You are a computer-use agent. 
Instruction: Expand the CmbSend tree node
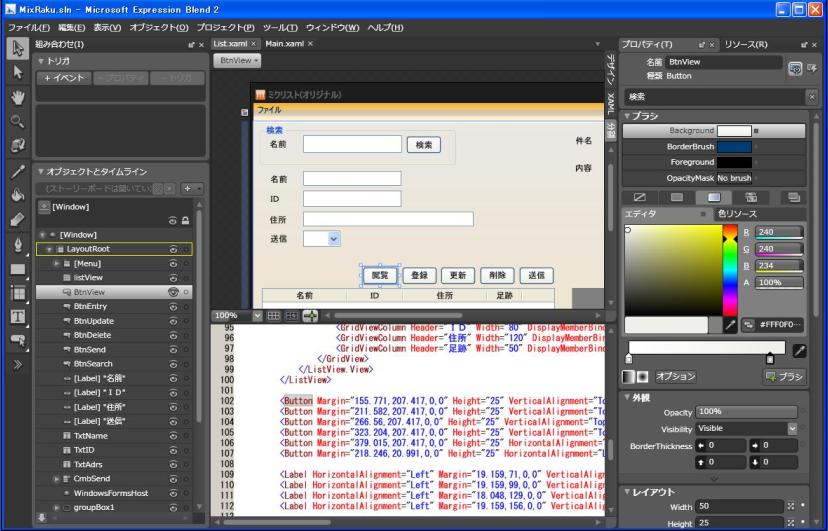tap(57, 479)
